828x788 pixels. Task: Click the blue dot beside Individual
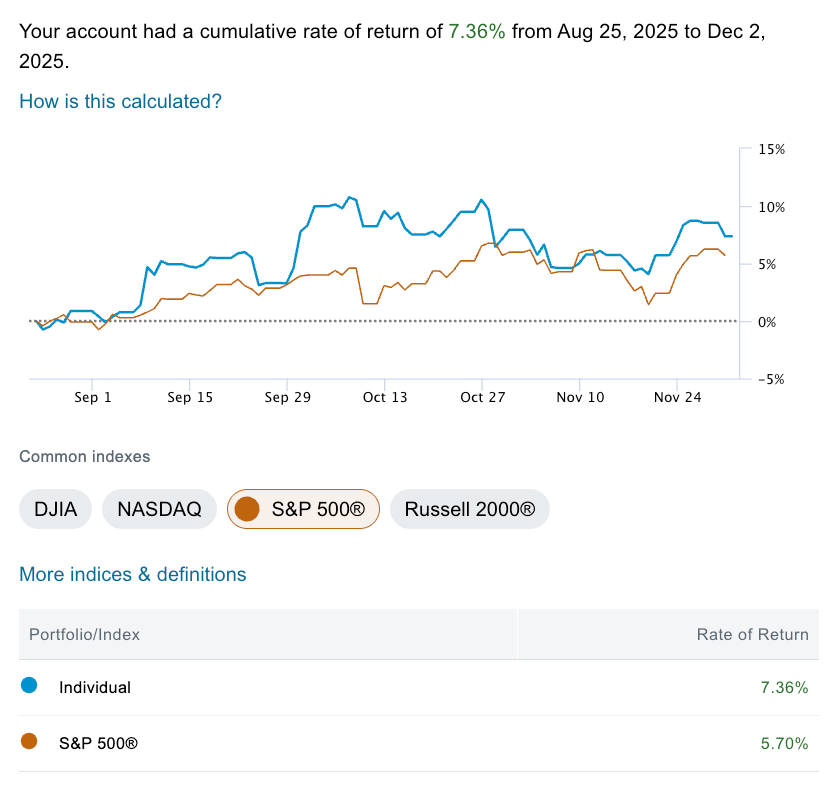[29, 686]
